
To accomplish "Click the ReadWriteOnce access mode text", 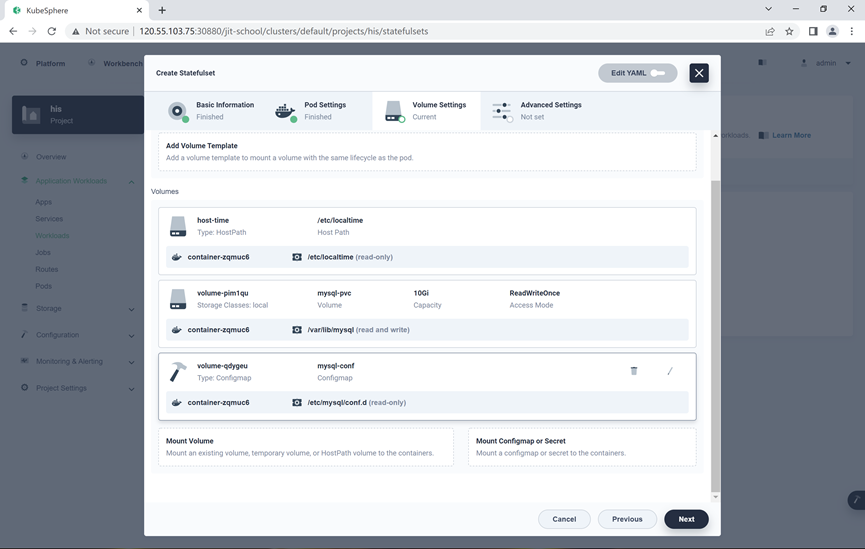I will [x=535, y=293].
